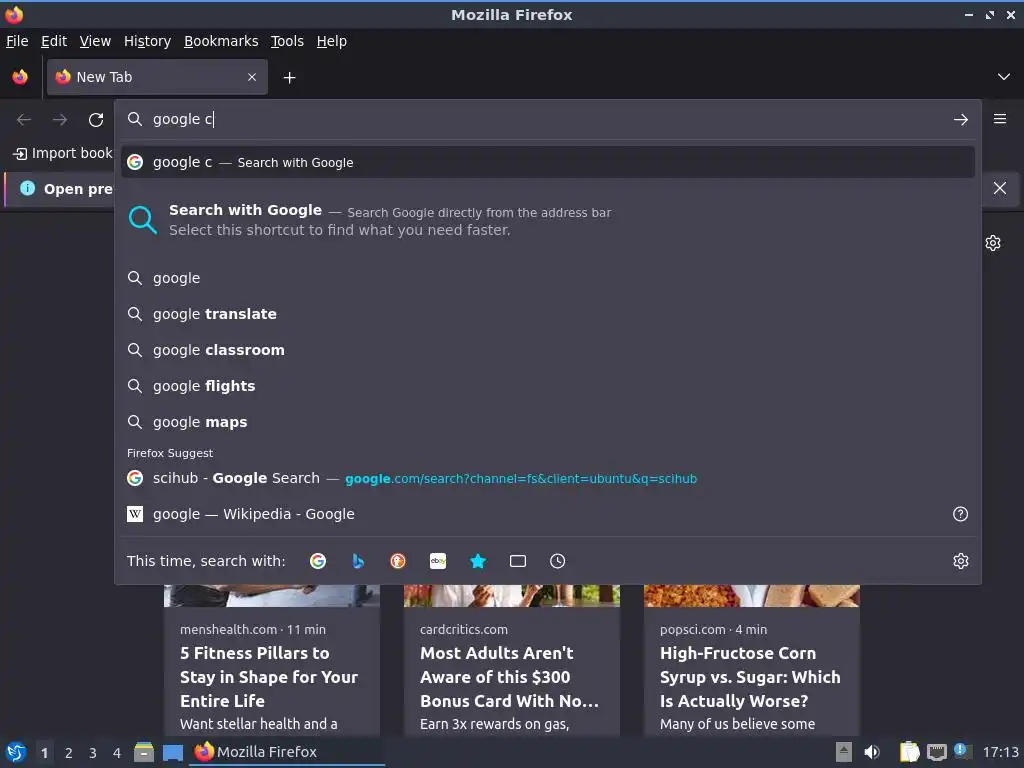This screenshot has height=768, width=1024.
Task: Click the update notifier tray icon
Action: [961, 751]
